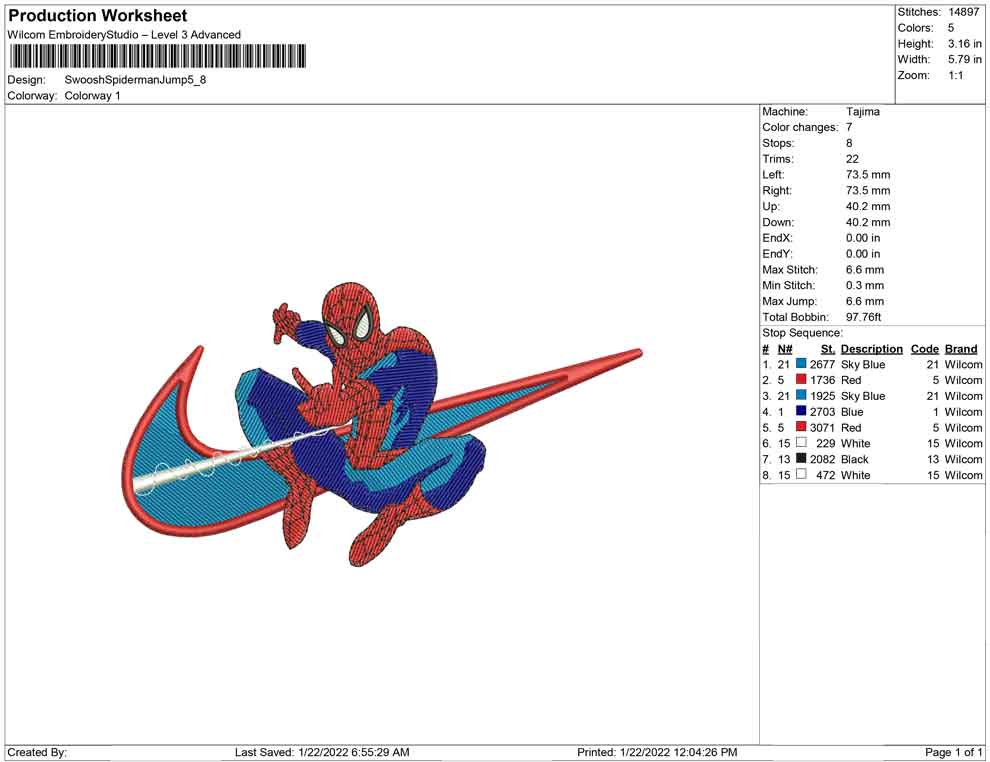Image resolution: width=990 pixels, height=762 pixels.
Task: Click the 'Last Saved' timestamp in footer
Action: tap(322, 752)
